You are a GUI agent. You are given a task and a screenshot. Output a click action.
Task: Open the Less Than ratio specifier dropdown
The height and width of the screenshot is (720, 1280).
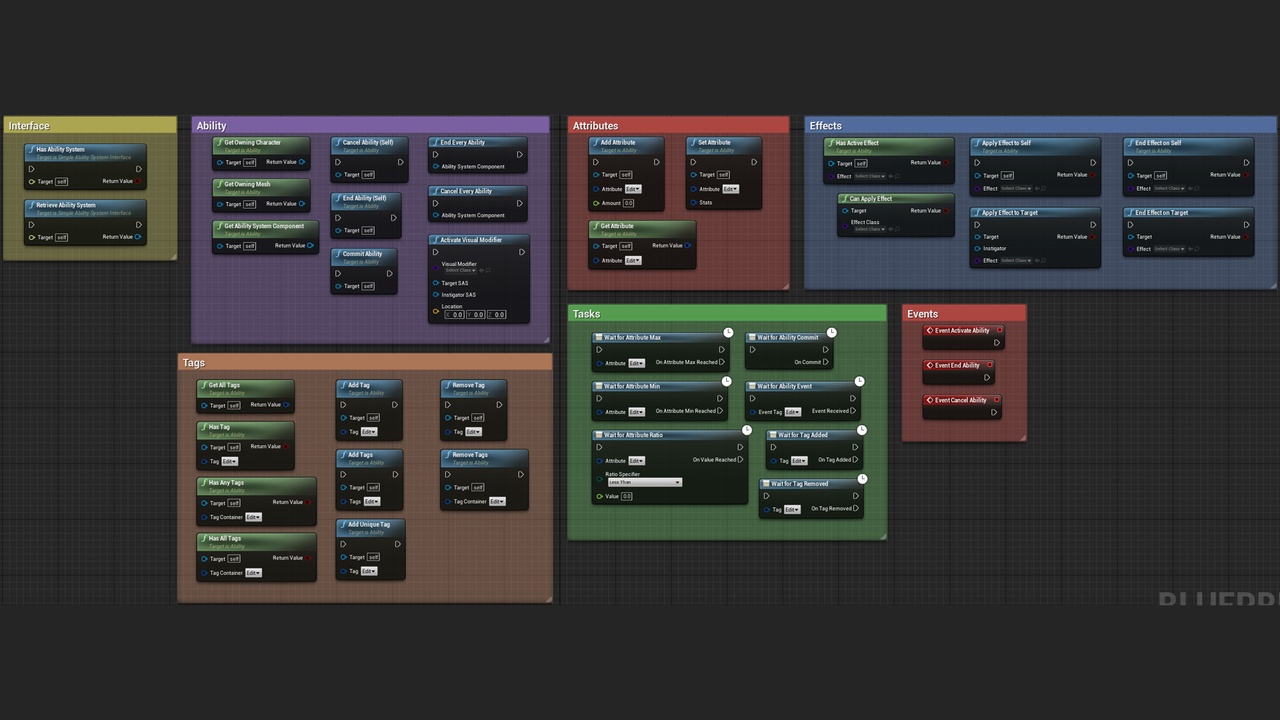point(643,482)
